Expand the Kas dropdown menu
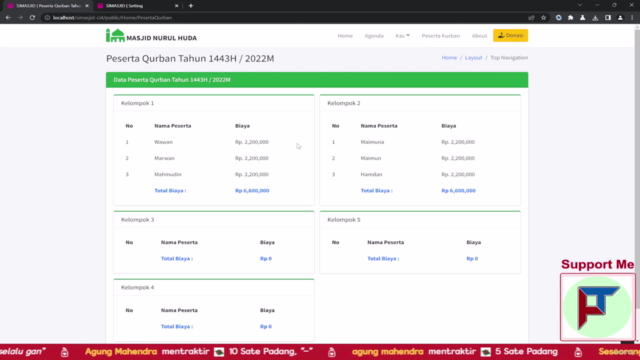This screenshot has height=360, width=640. coord(402,36)
